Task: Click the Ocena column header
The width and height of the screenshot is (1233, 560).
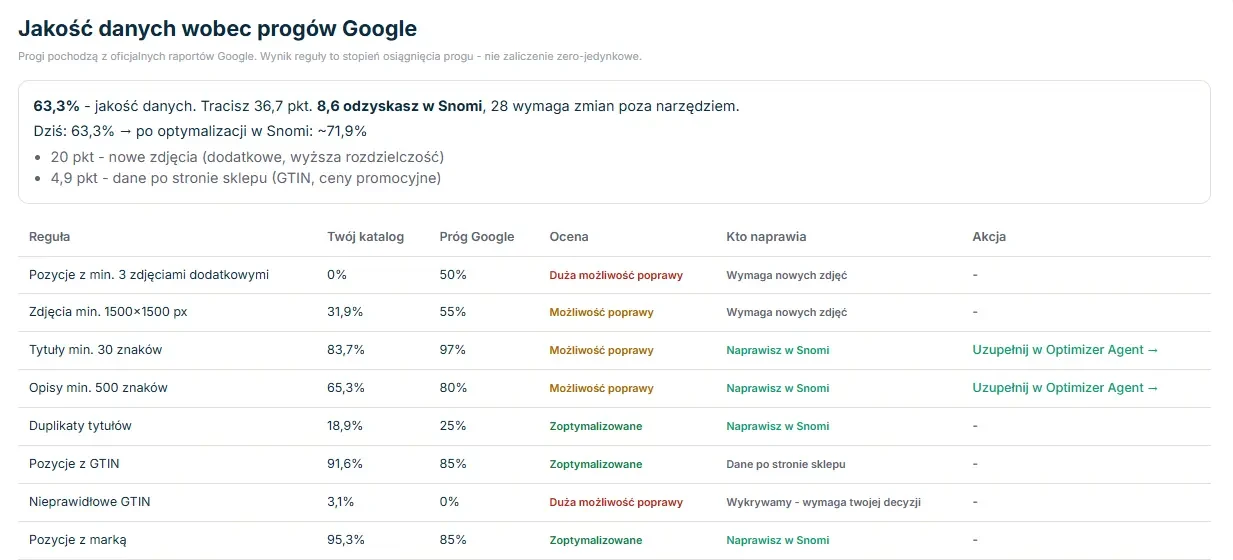Action: 569,237
